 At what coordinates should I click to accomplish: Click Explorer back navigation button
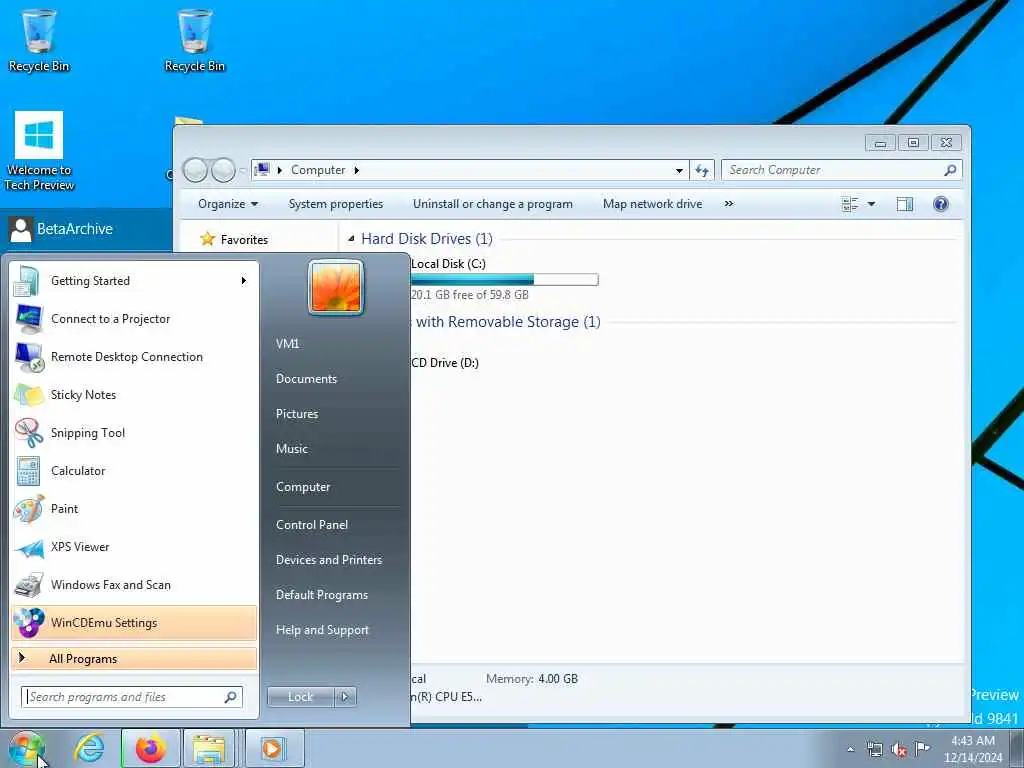195,170
